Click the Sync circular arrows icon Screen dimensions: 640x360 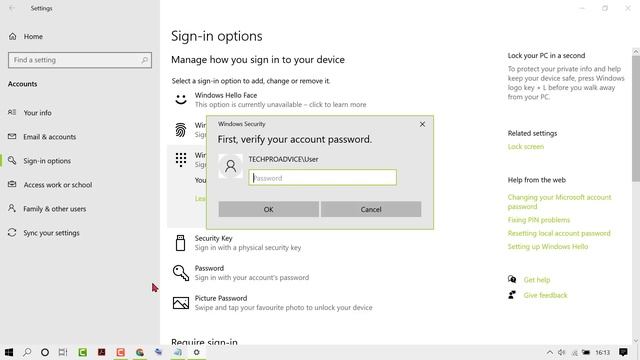[x=12, y=233]
